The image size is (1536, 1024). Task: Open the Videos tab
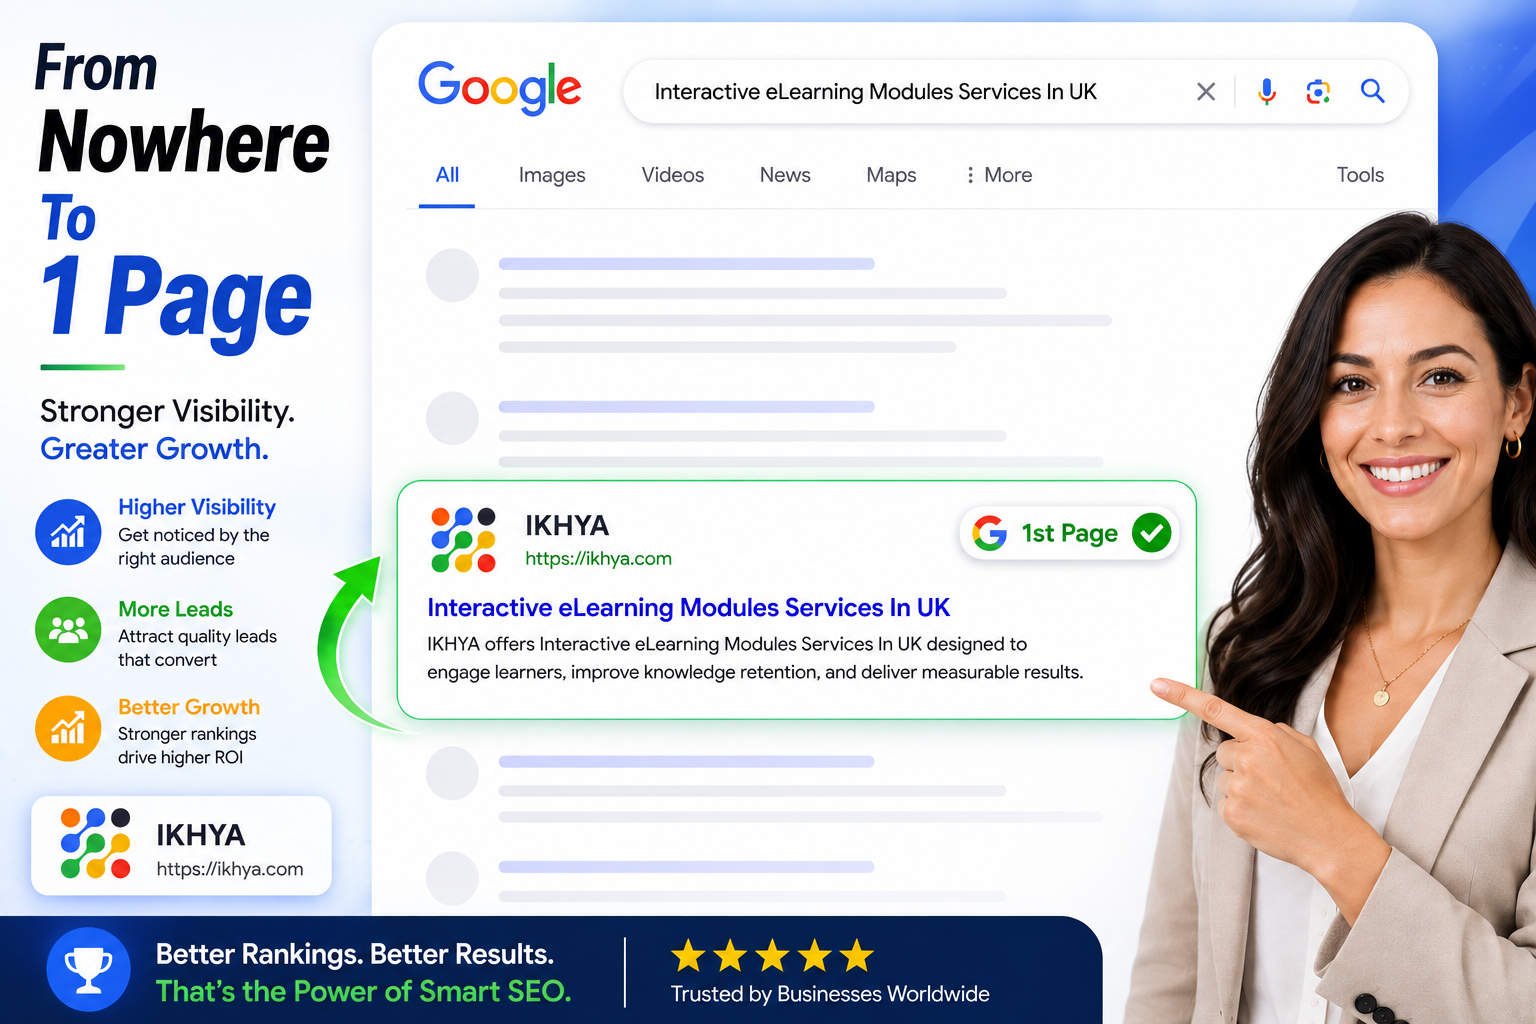point(673,175)
